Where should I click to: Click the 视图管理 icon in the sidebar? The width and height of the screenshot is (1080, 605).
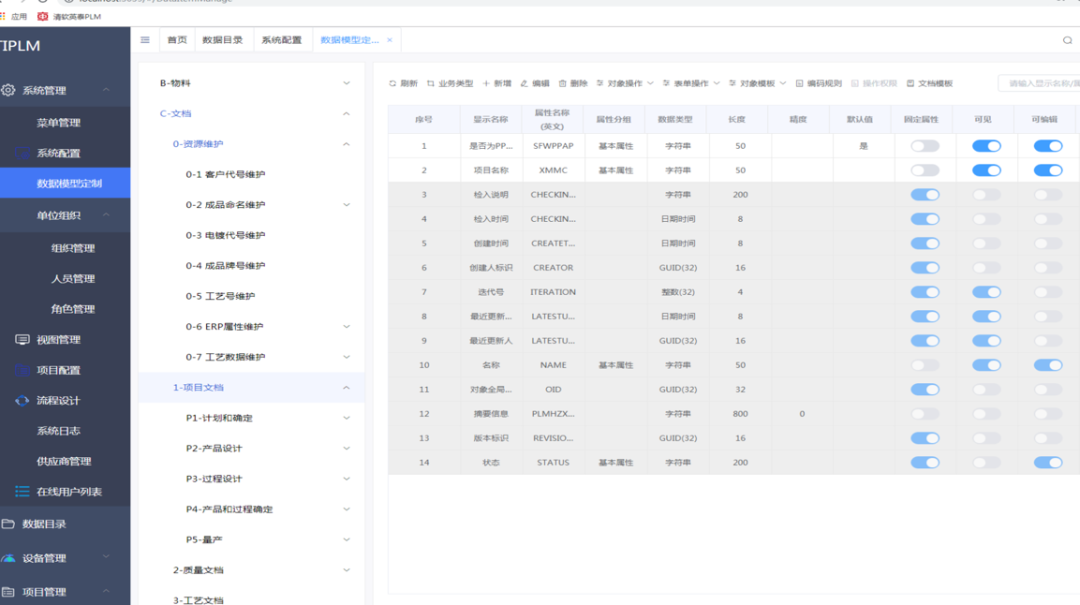[x=22, y=340]
